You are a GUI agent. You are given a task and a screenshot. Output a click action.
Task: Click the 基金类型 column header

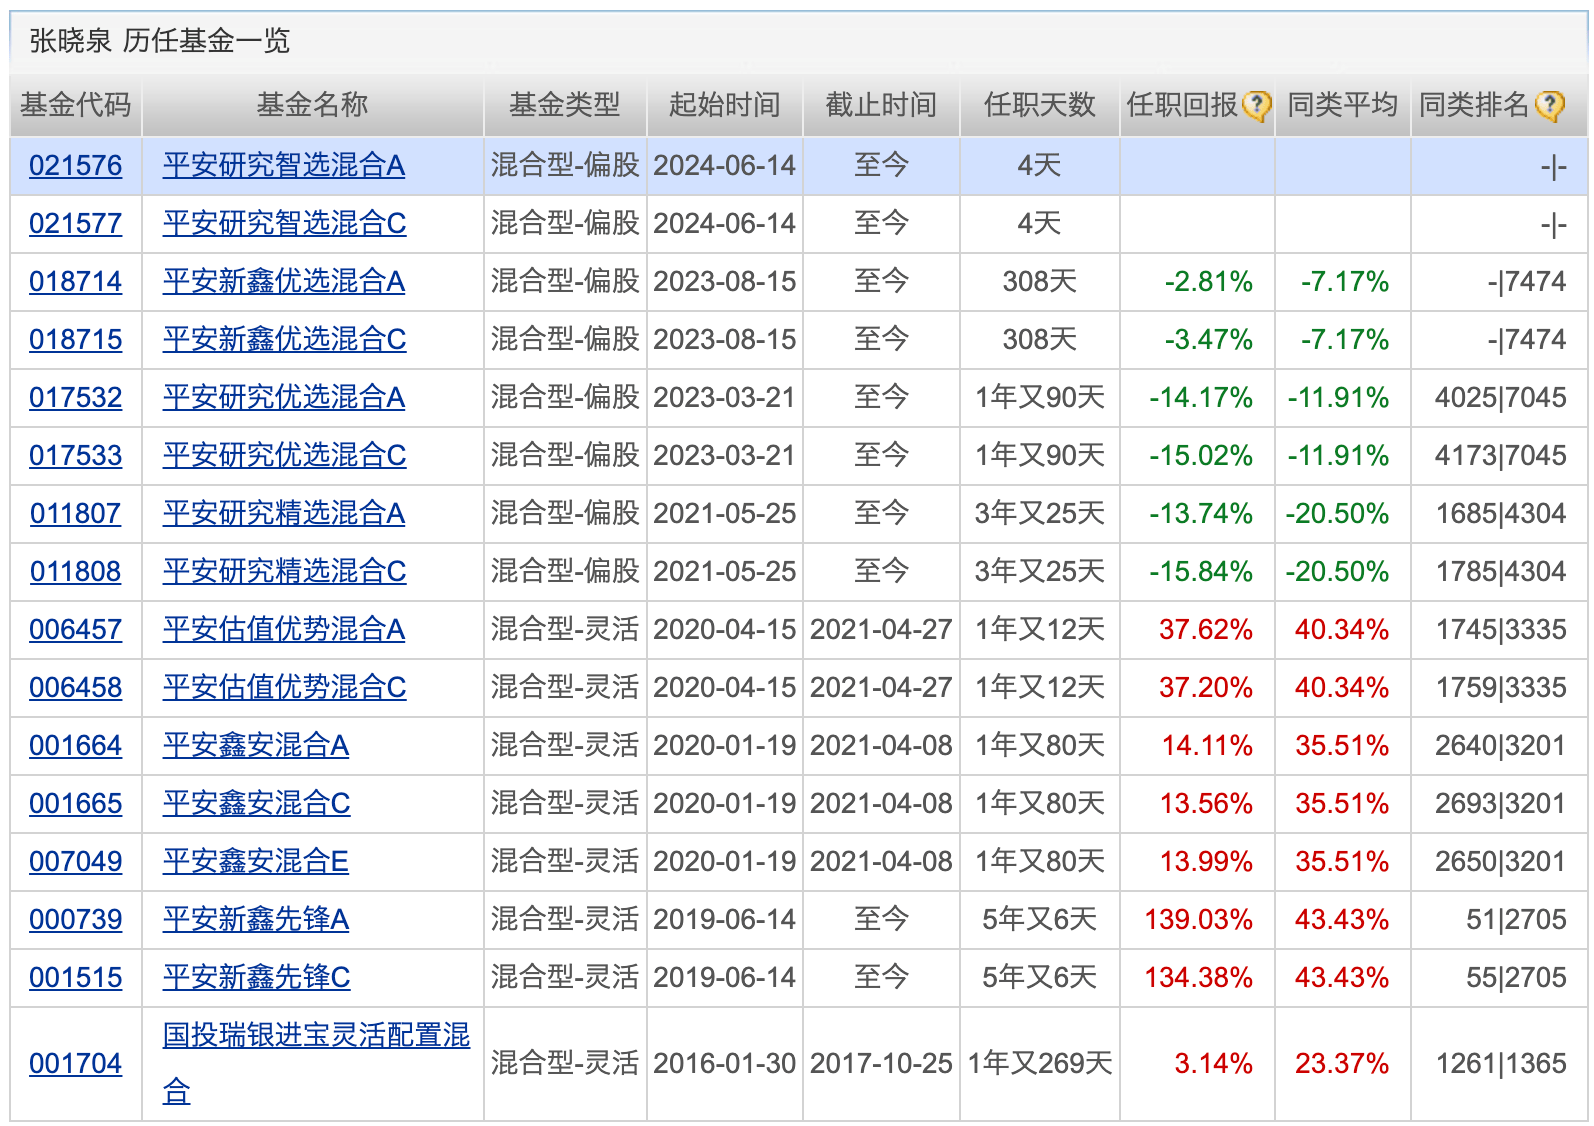coord(565,105)
